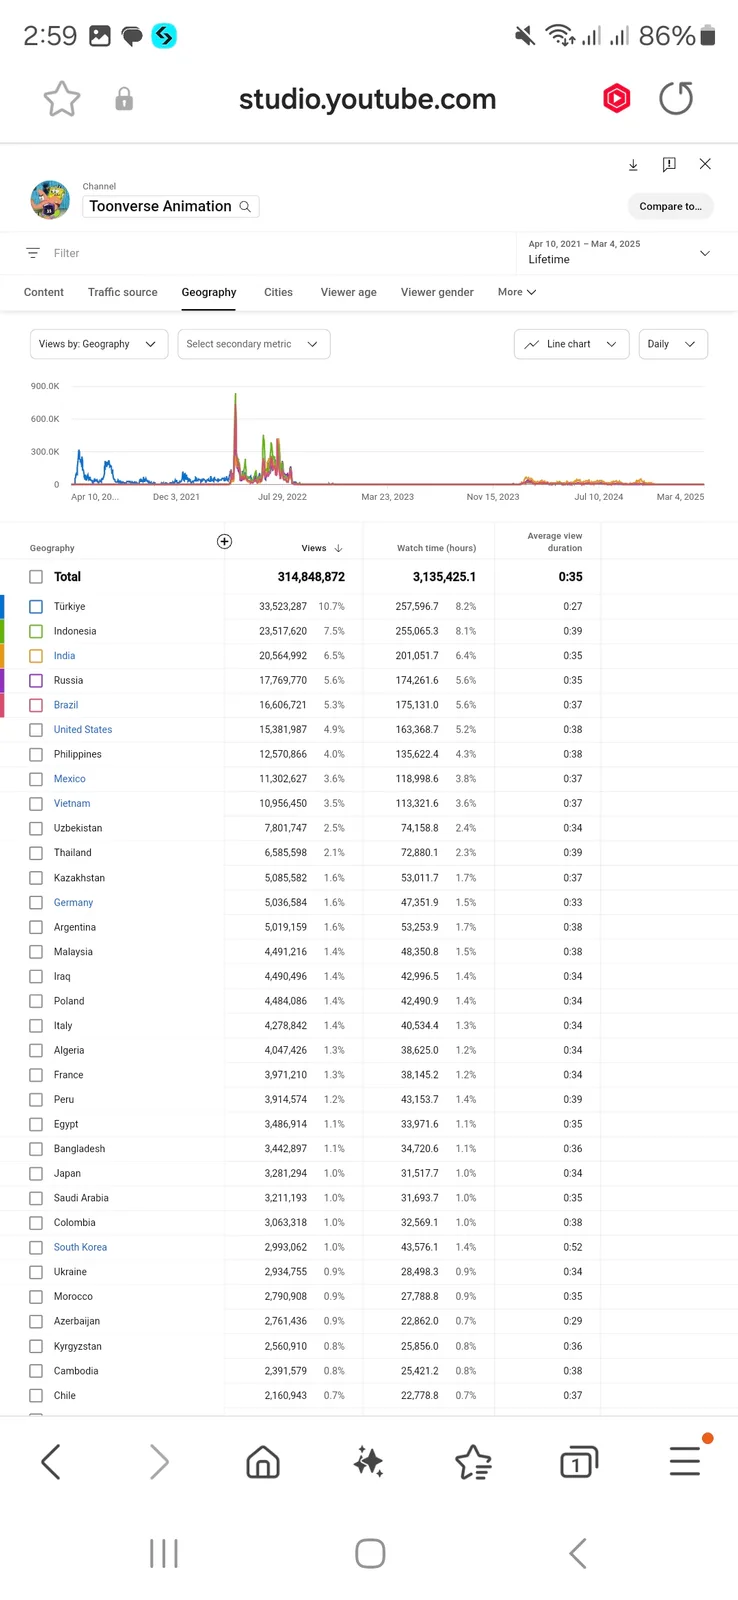Select the Geography tab
Screen dimensions: 738x1600
pyautogui.click(x=209, y=292)
